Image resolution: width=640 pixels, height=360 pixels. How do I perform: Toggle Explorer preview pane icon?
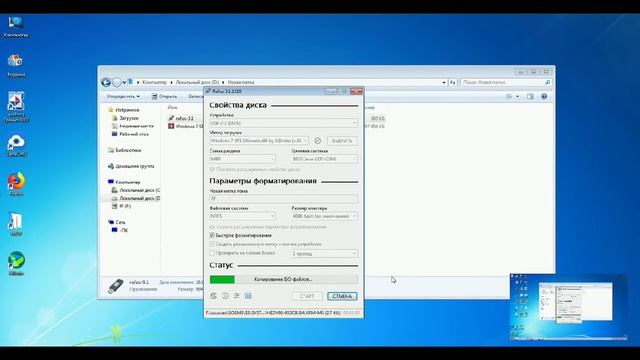click(x=530, y=96)
